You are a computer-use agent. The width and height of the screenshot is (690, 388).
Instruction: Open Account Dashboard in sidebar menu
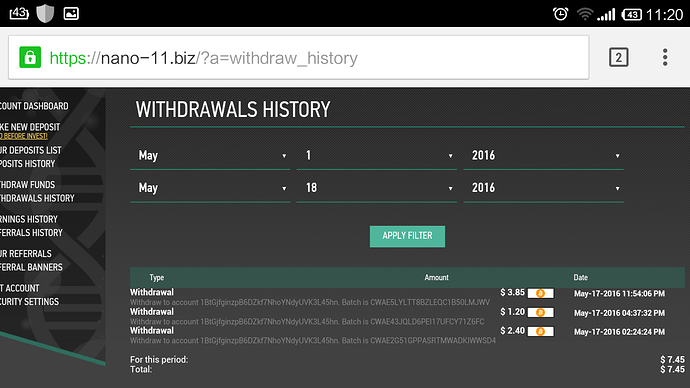point(34,106)
